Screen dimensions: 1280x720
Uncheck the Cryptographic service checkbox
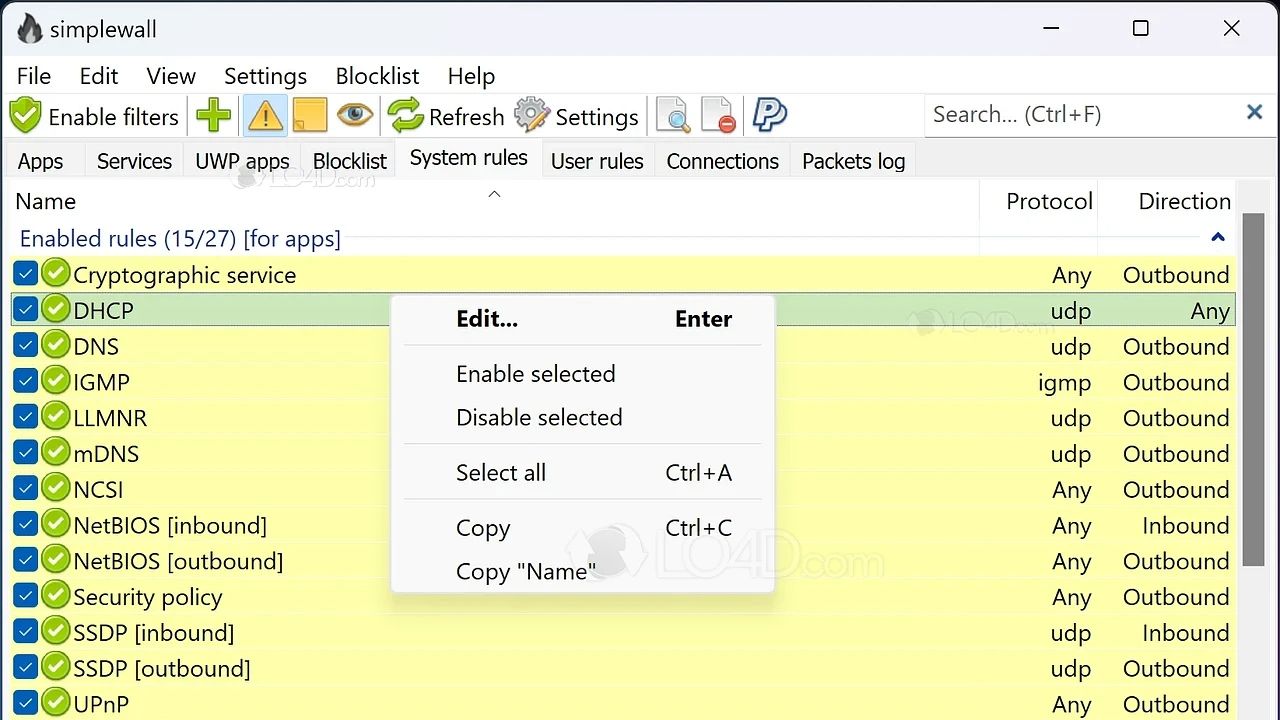tap(26, 274)
